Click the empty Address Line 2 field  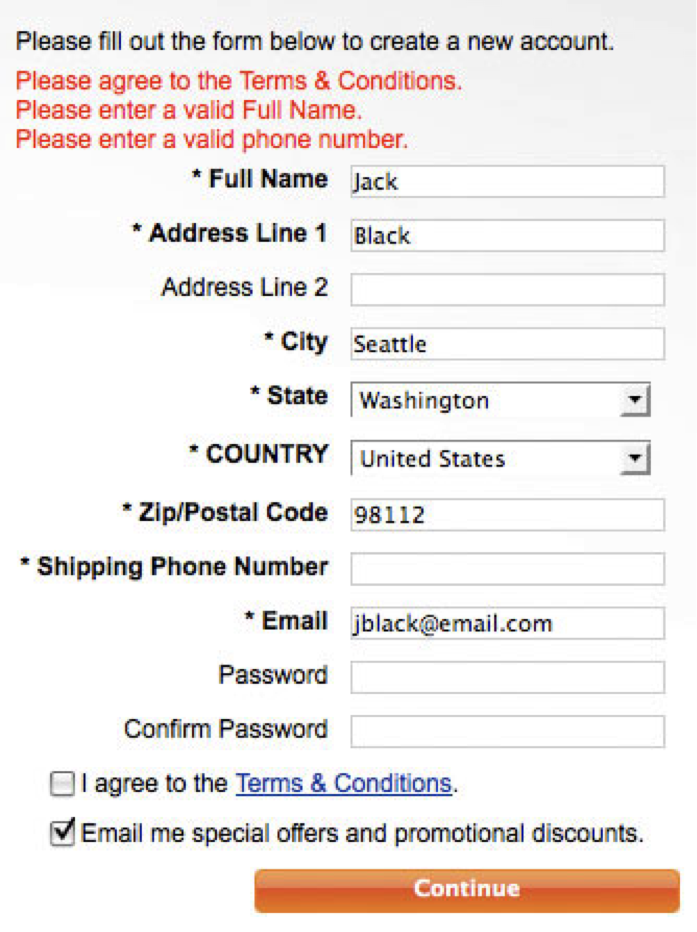pyautogui.click(x=507, y=290)
